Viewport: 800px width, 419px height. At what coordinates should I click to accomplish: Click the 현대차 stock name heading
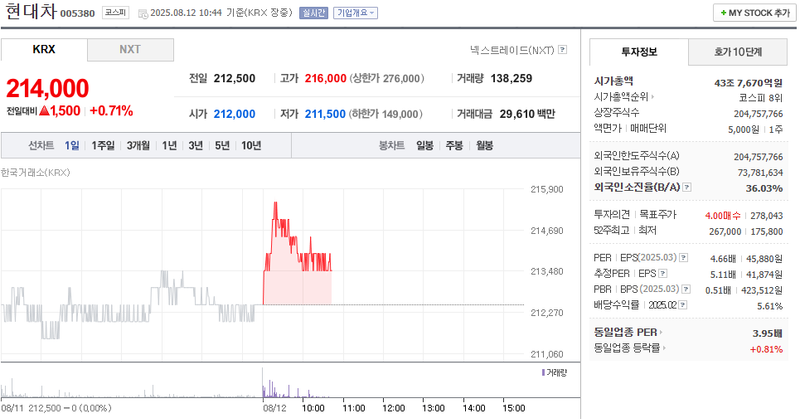31,11
